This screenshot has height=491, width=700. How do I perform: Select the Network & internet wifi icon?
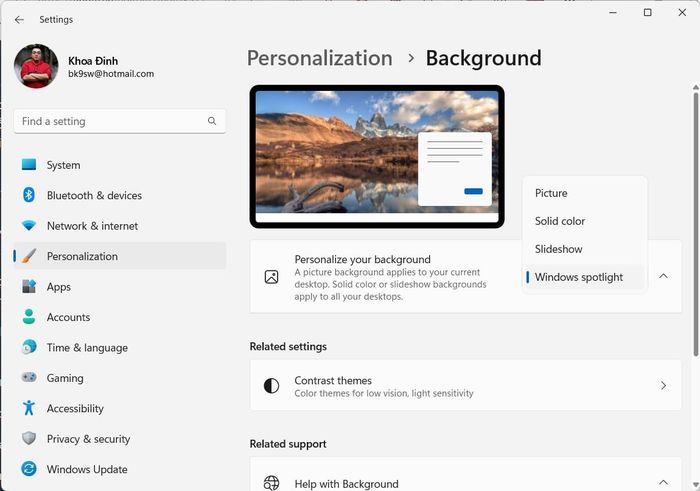pos(29,226)
